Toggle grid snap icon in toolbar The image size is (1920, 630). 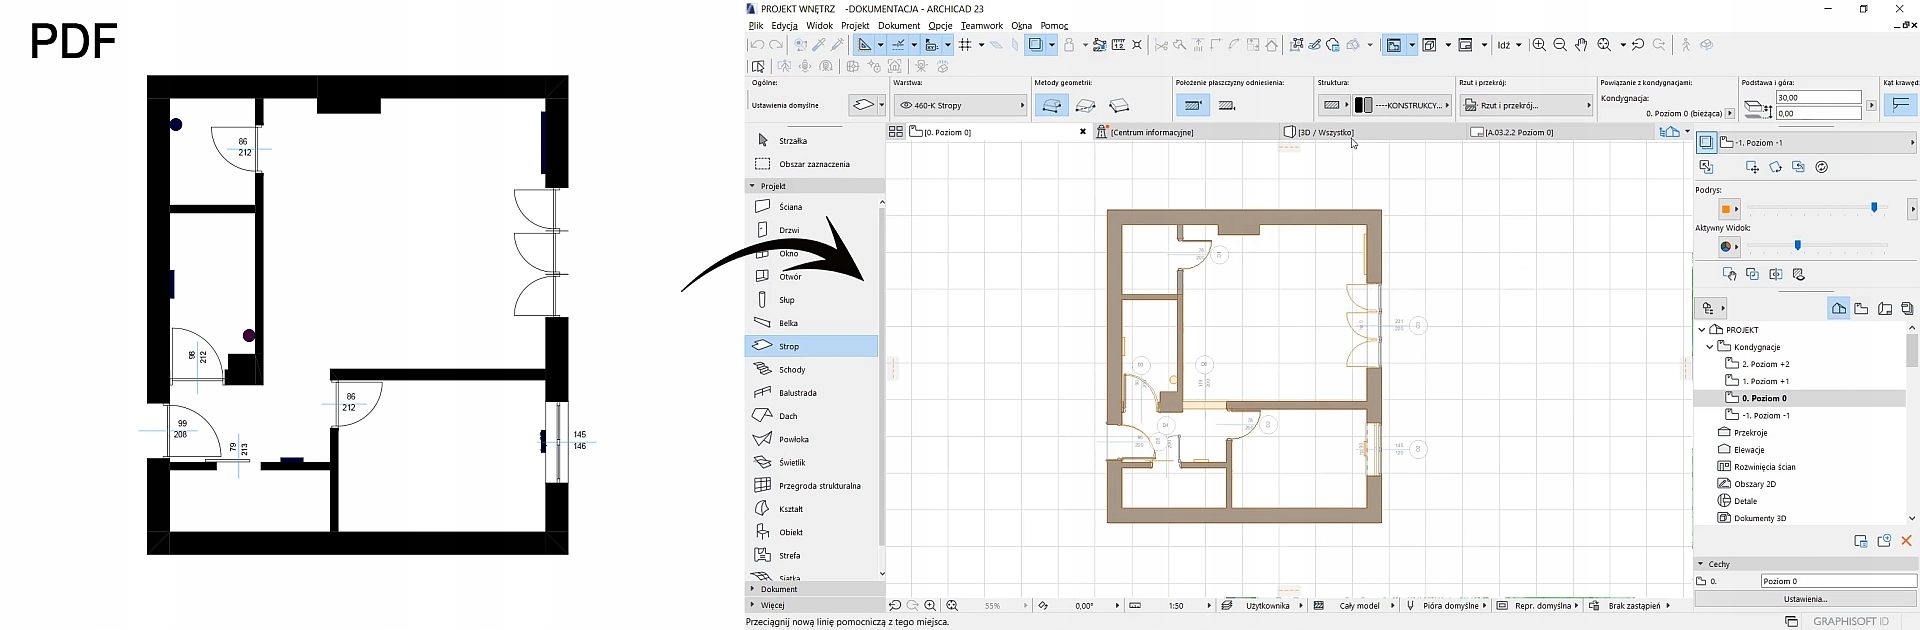coord(965,45)
